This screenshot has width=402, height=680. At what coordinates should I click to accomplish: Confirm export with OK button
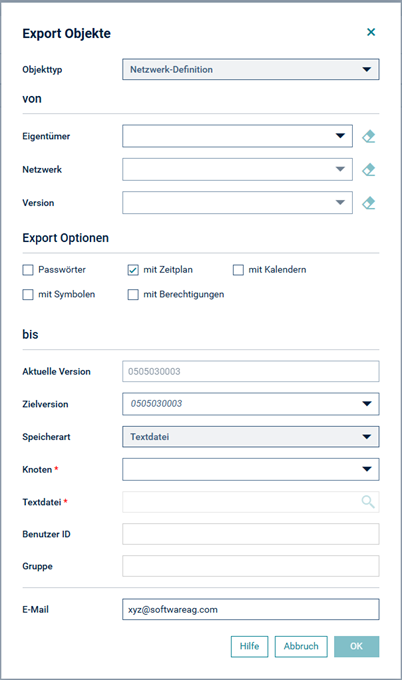(356, 647)
